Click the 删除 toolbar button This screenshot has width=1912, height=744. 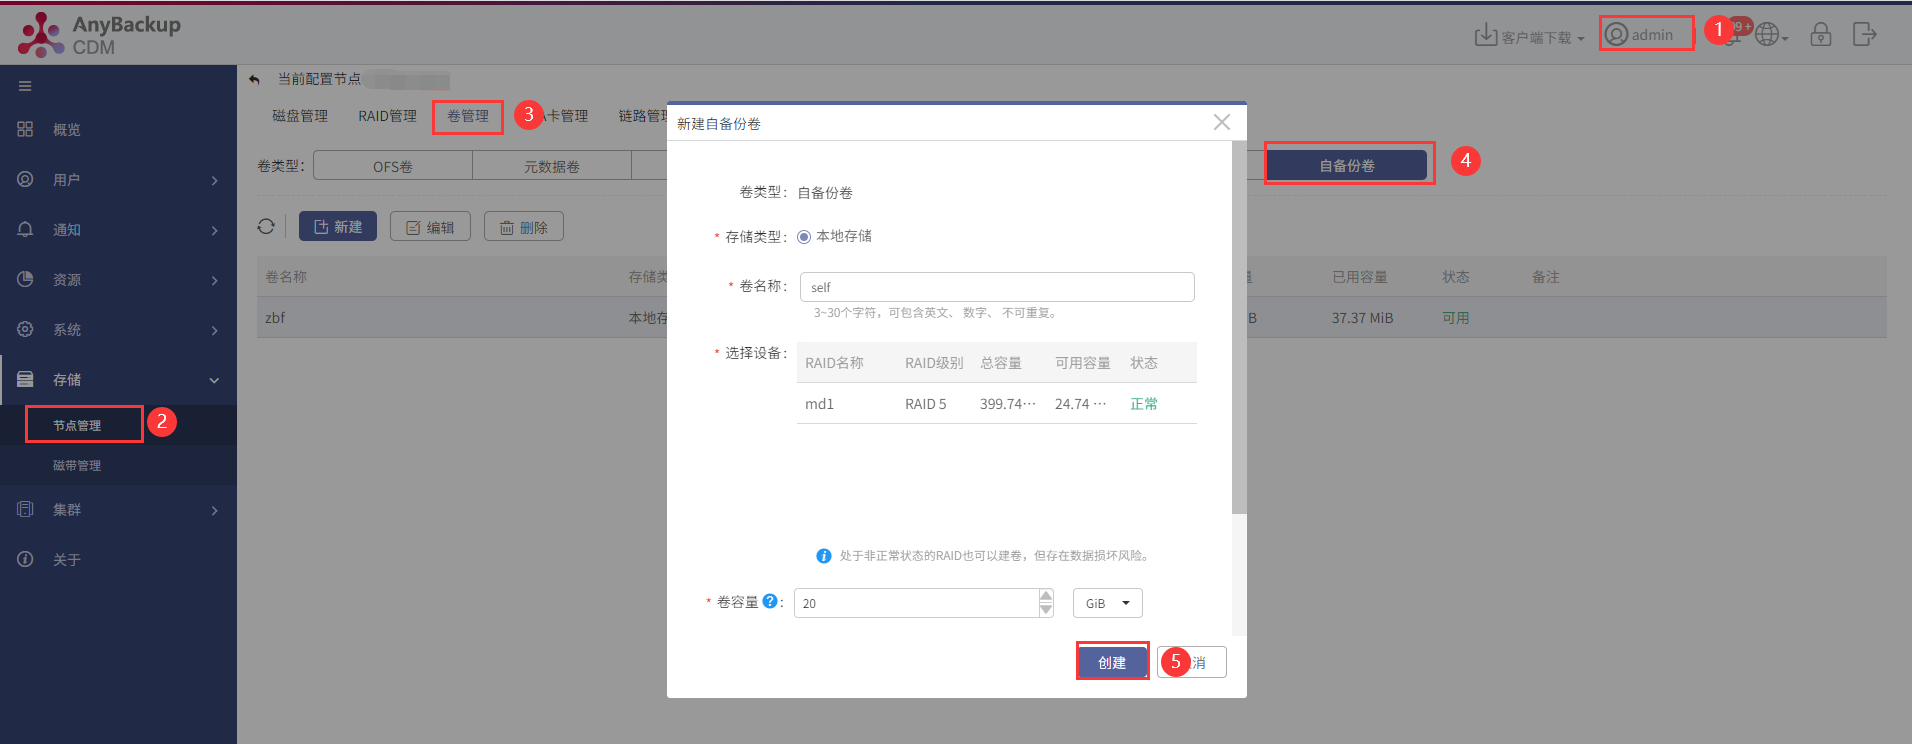click(x=524, y=227)
